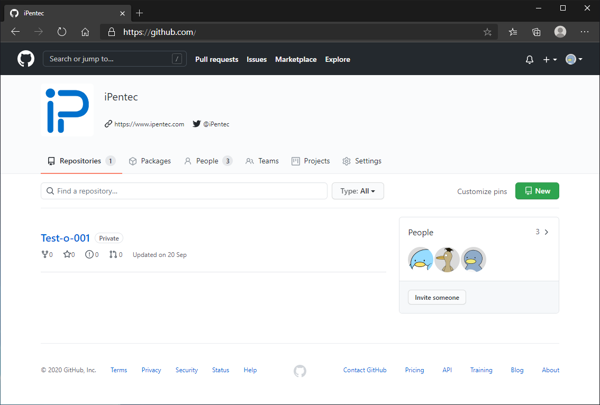Expand the Type: All dropdown

358,191
